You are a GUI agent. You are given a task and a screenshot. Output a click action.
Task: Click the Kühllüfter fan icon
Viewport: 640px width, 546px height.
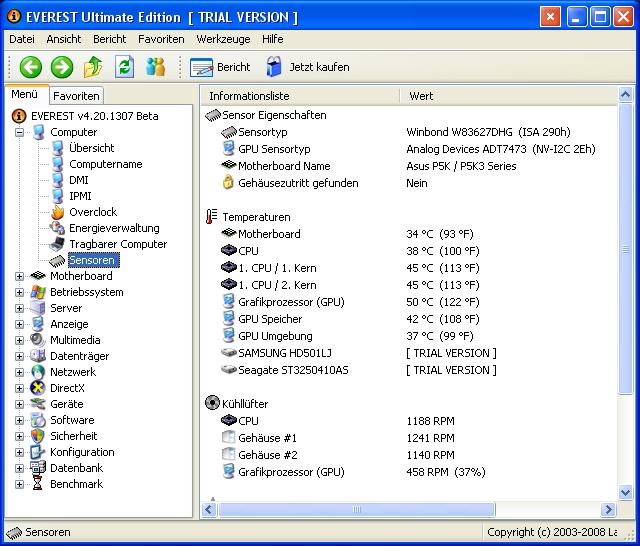tap(212, 403)
